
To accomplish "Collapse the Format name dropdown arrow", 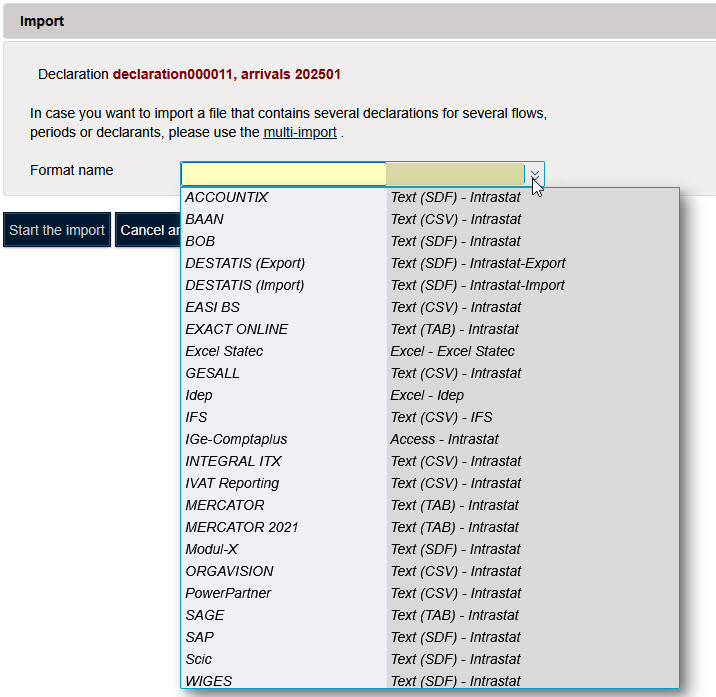I will pyautogui.click(x=535, y=175).
